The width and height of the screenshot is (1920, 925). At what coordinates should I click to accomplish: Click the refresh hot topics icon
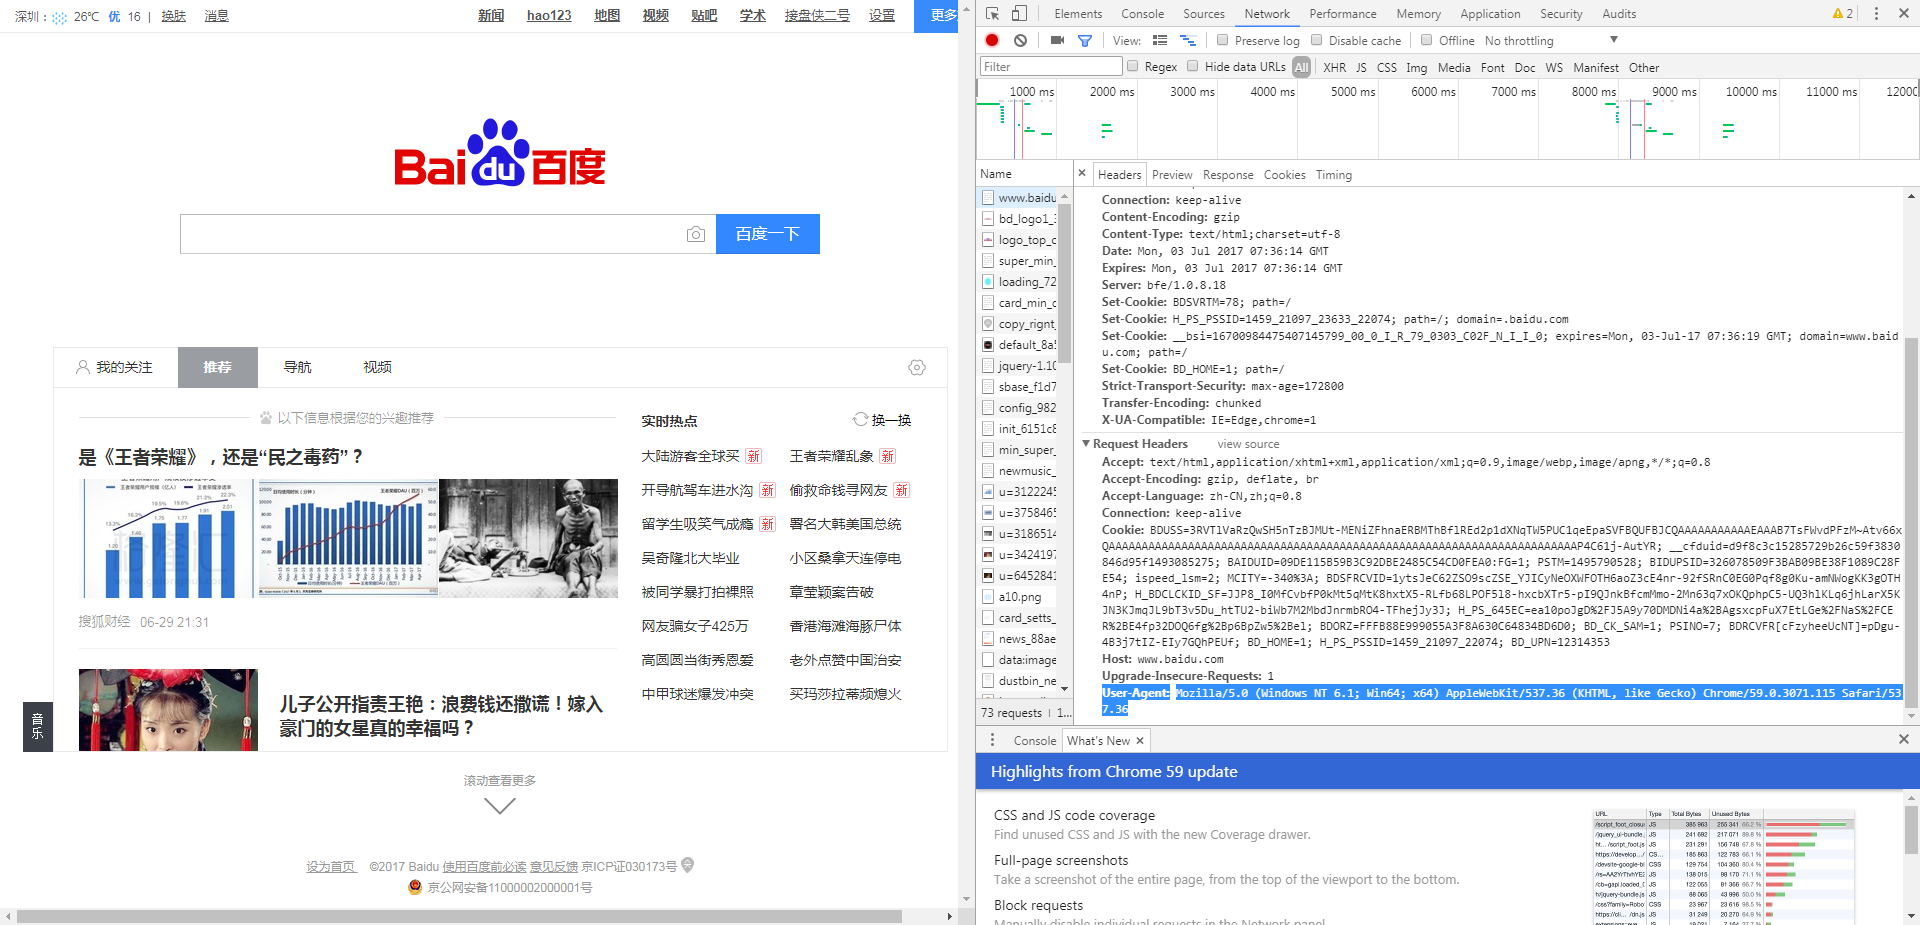click(860, 419)
